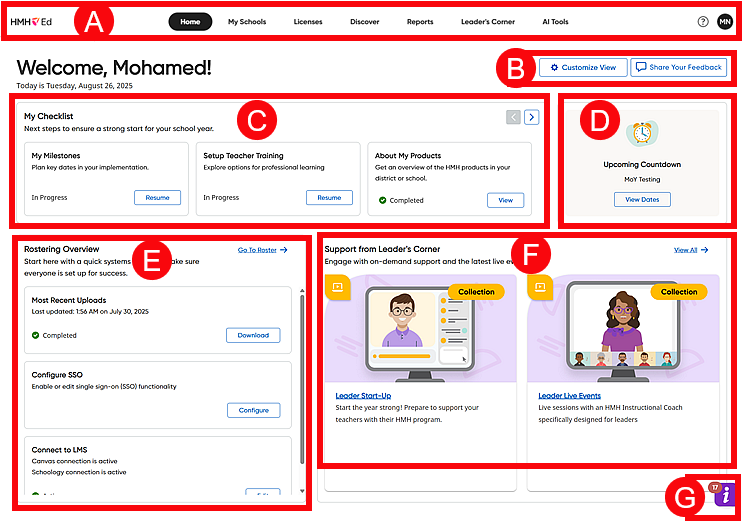Viewport: 742px width, 521px height.
Task: Navigate to Discover
Action: tap(365, 22)
